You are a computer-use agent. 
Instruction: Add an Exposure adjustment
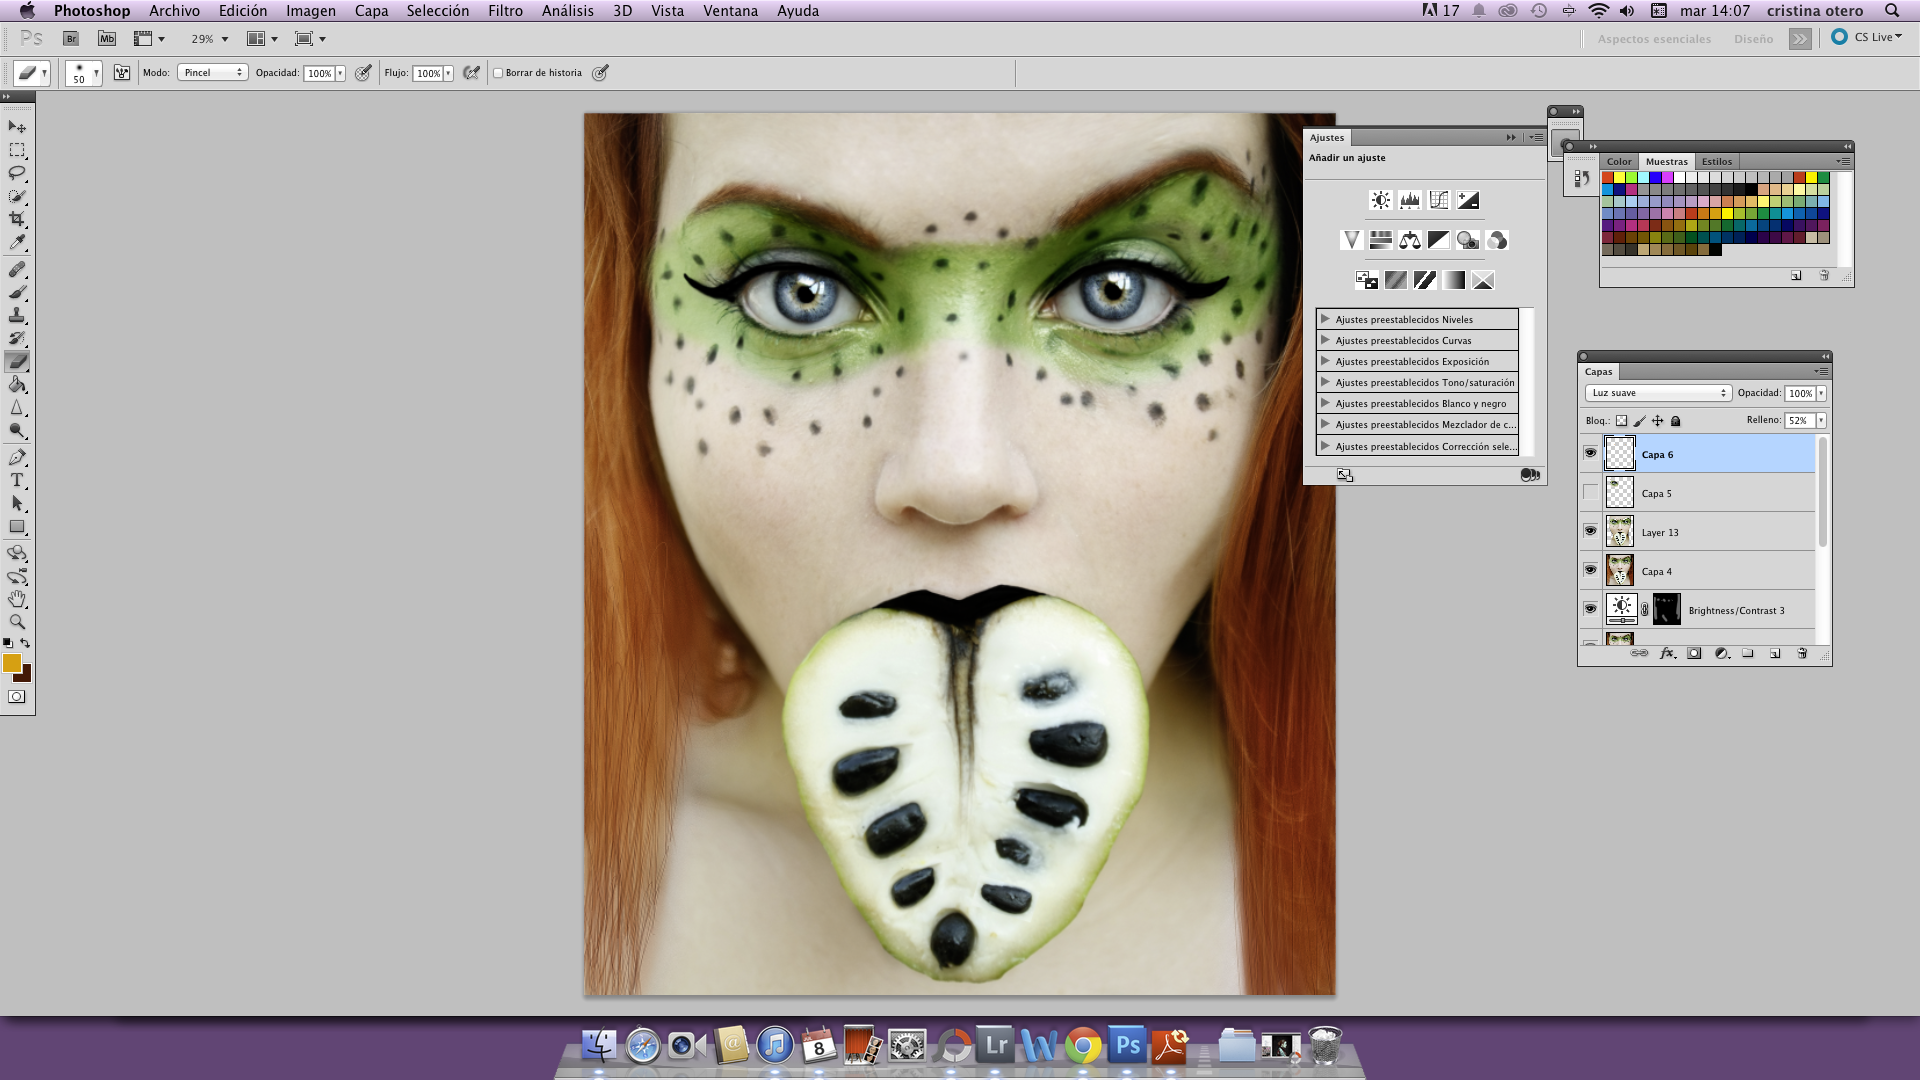tap(1467, 200)
